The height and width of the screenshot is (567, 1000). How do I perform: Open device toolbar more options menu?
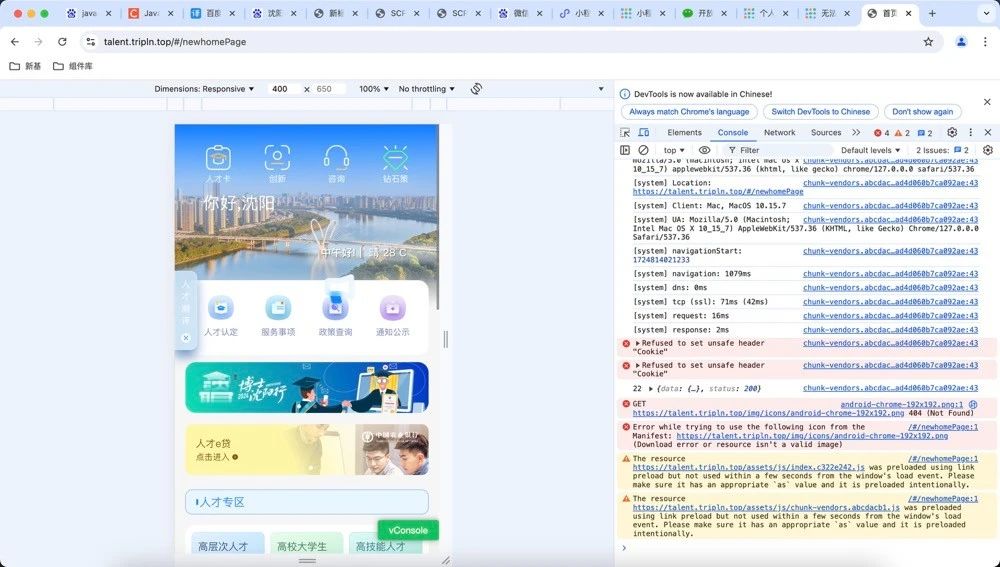coord(601,89)
